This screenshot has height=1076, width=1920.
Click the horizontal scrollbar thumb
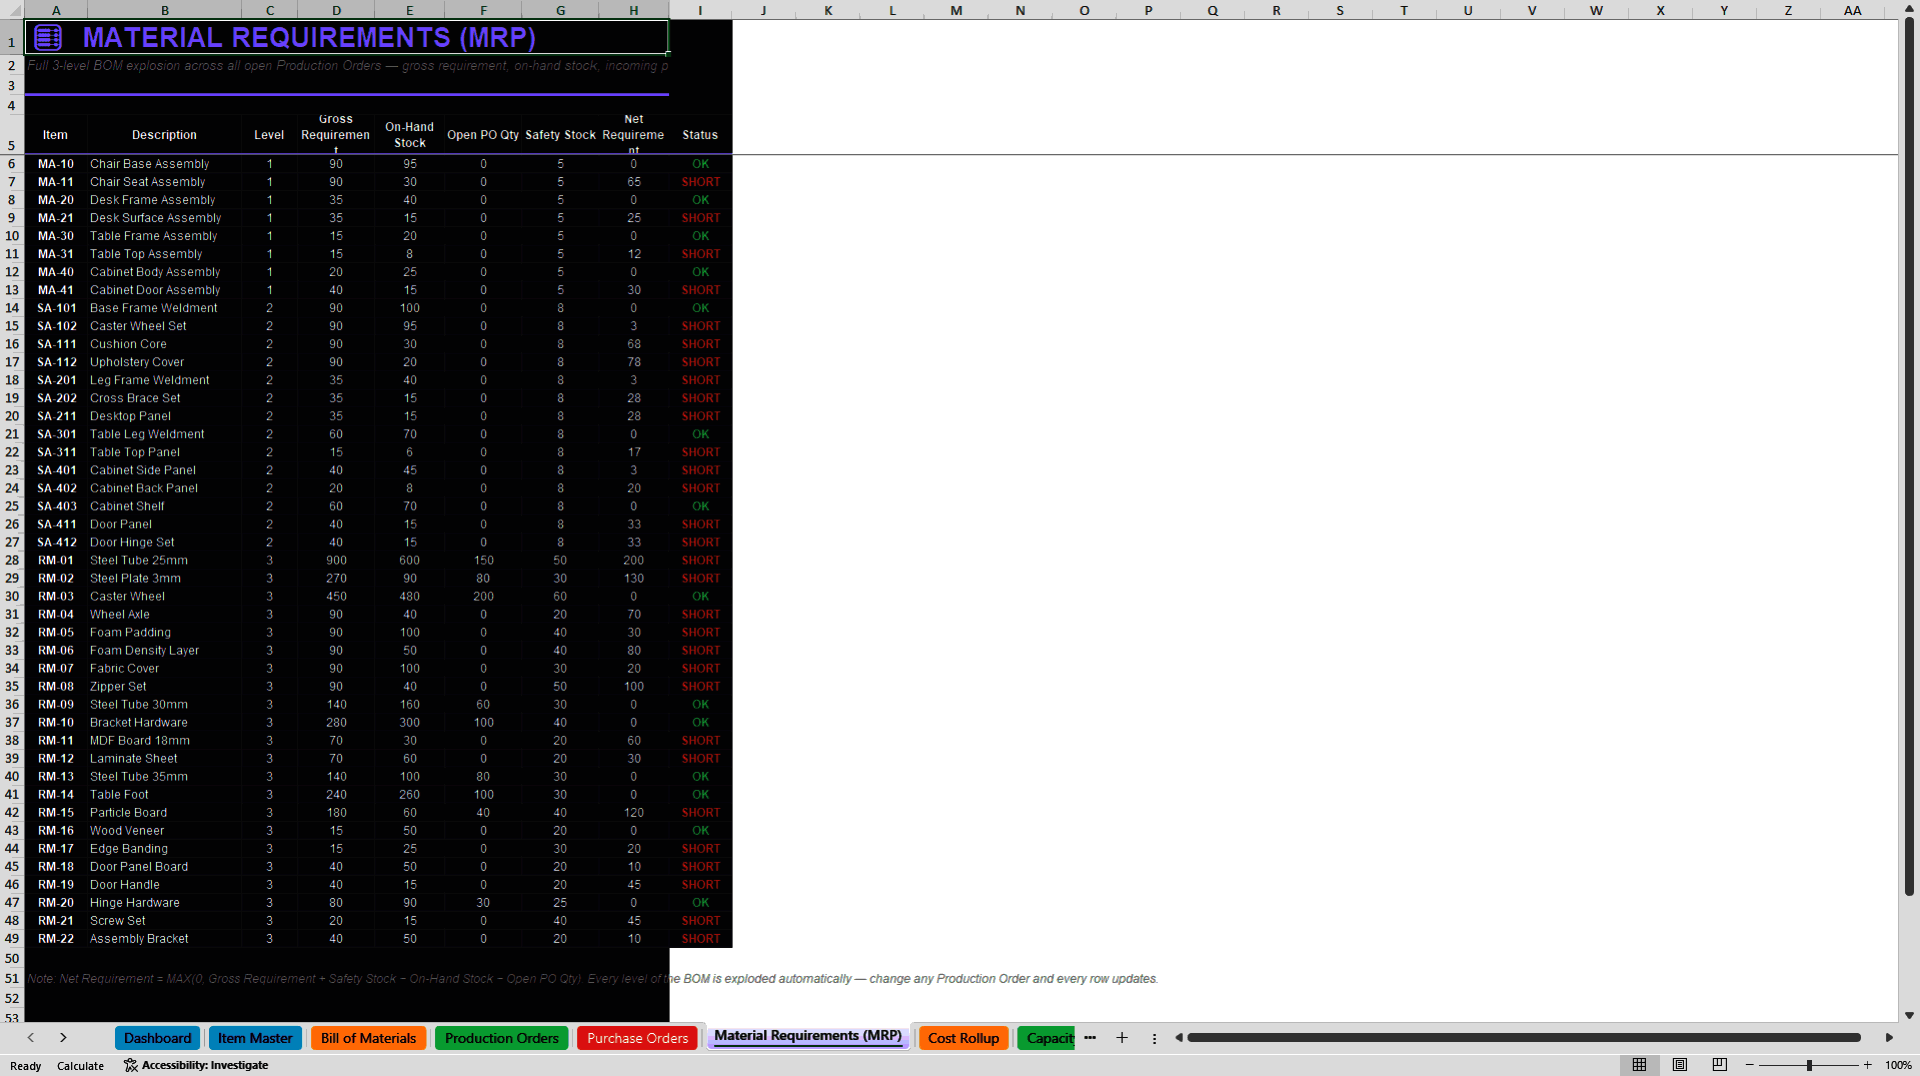(1524, 1038)
